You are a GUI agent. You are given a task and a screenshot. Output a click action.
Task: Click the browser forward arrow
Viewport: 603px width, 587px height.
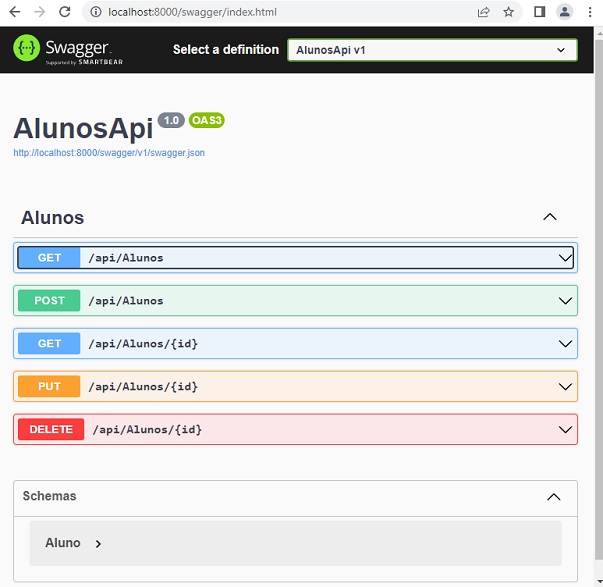pos(40,12)
